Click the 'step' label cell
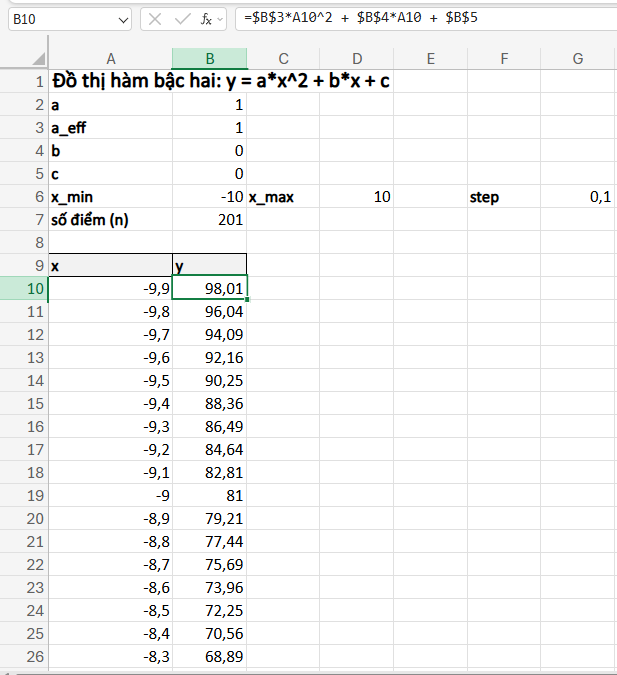This screenshot has width=617, height=675. [x=504, y=197]
